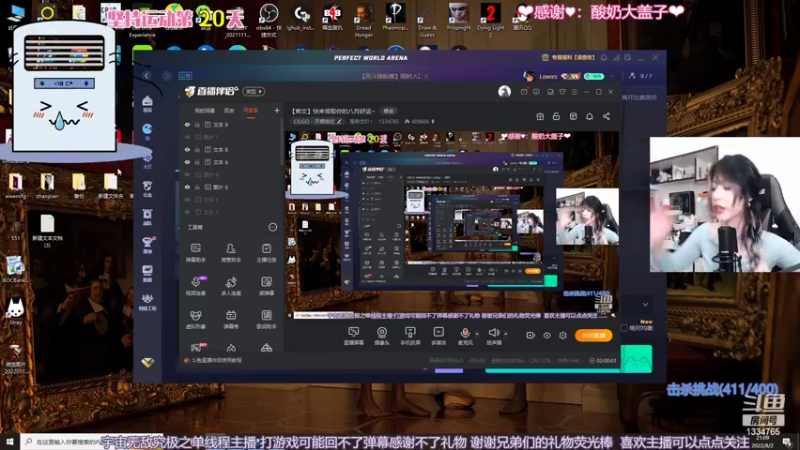Open the 多人连麦 multi-user co-stream tool

tap(231, 286)
